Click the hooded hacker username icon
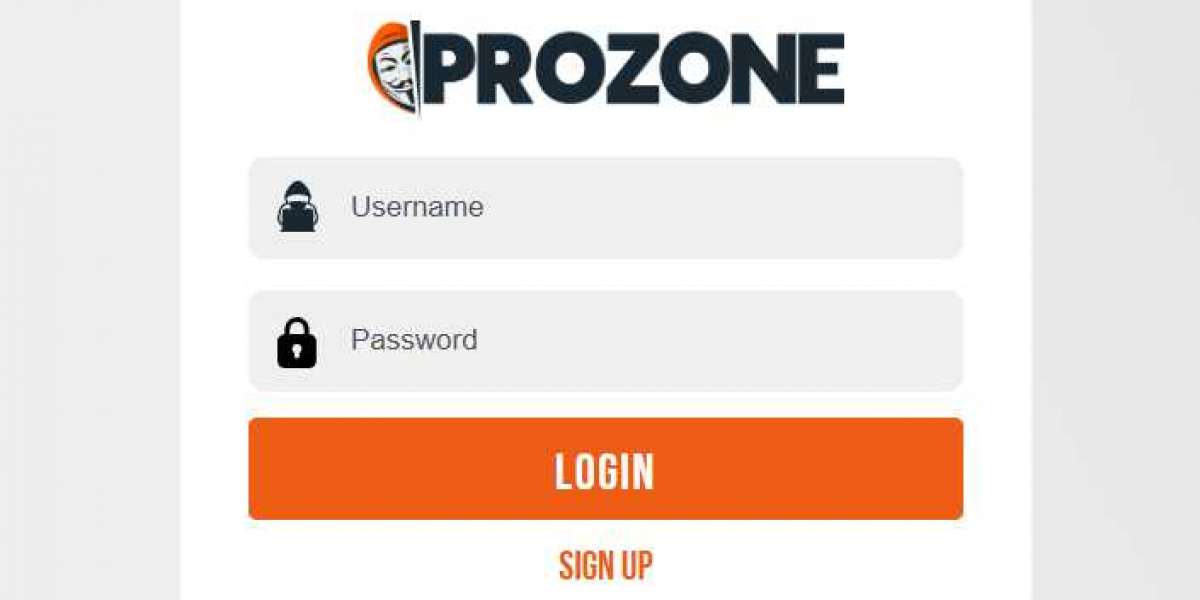Viewport: 1200px width, 600px height. 297,207
